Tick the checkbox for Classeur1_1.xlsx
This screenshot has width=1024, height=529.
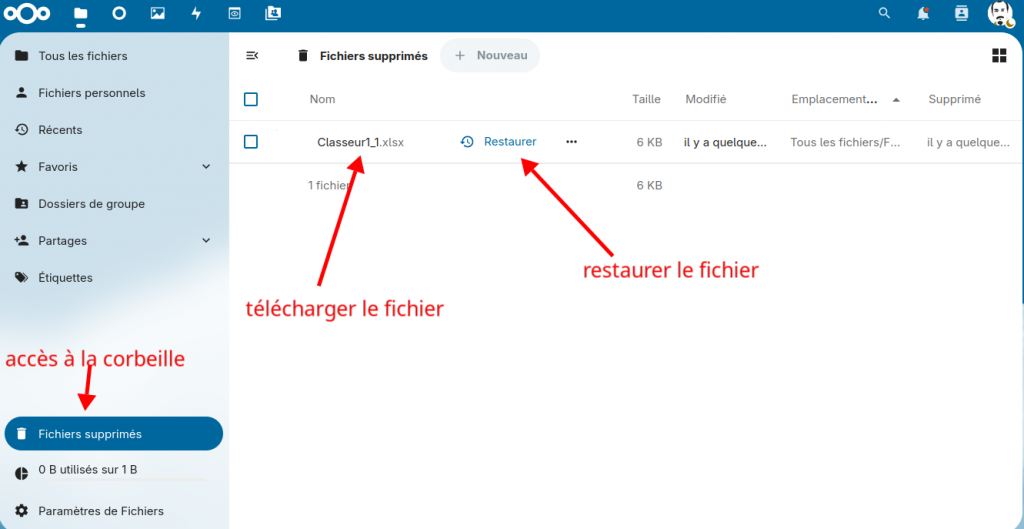coord(251,142)
